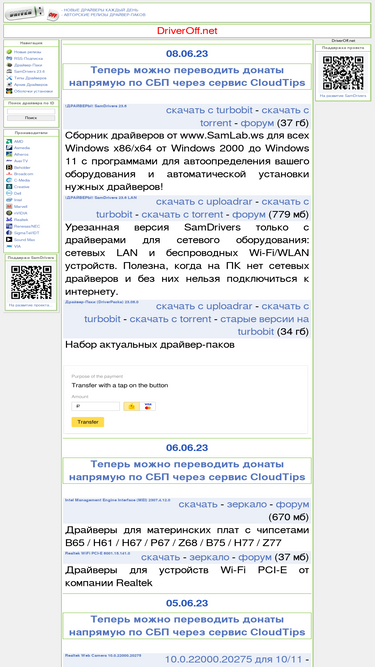The height and width of the screenshot is (667, 375).
Task: Click the driver ID search input field
Action: click(31, 111)
